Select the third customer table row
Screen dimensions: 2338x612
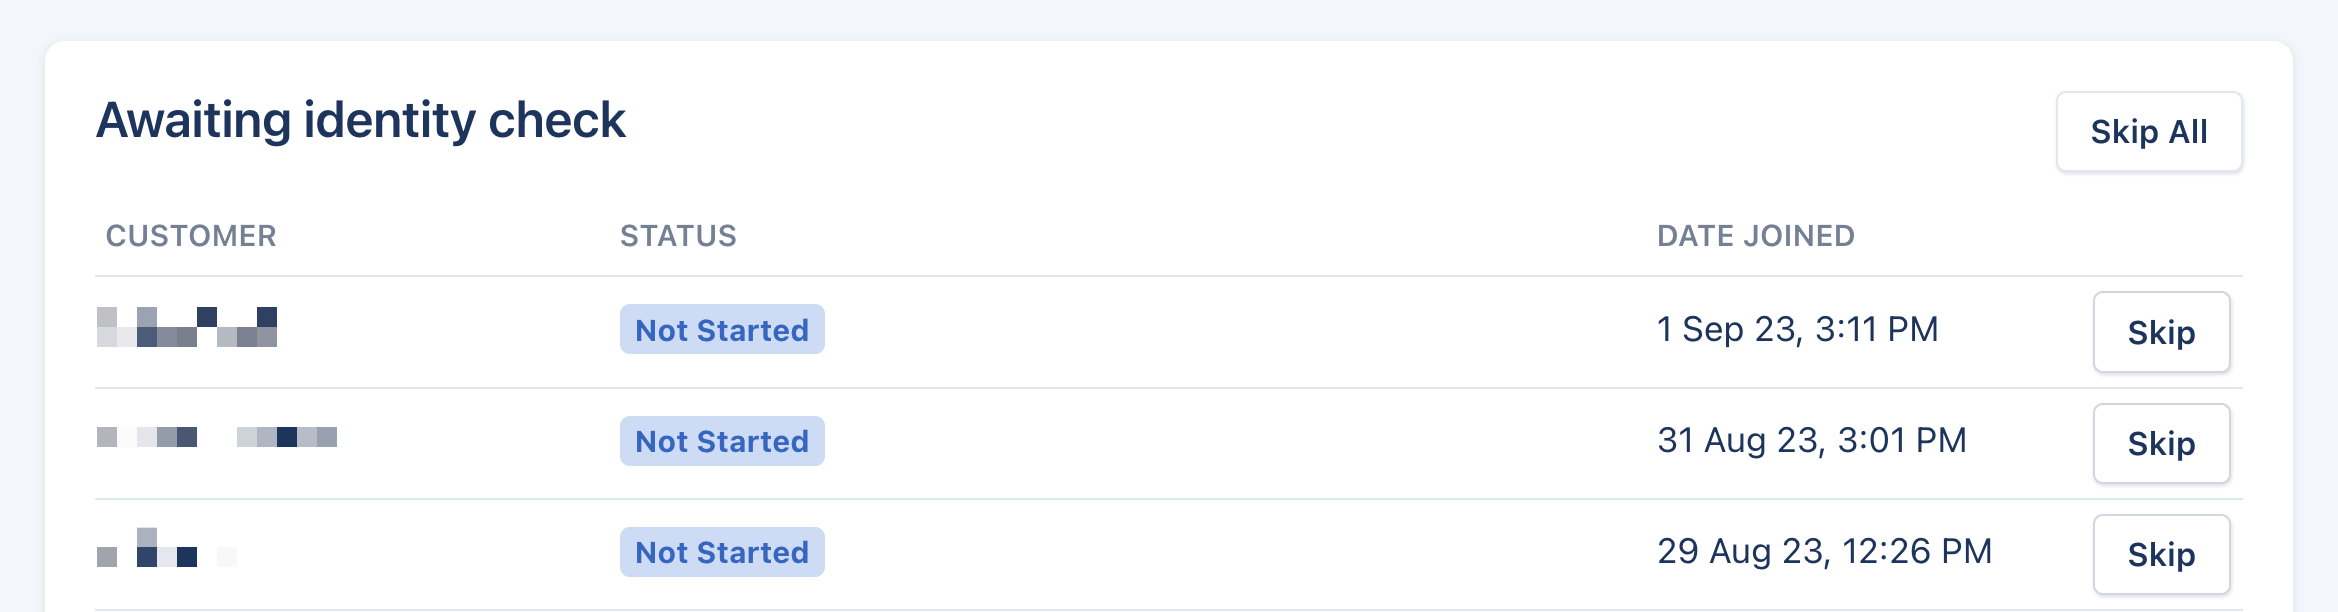click(x=1200, y=554)
